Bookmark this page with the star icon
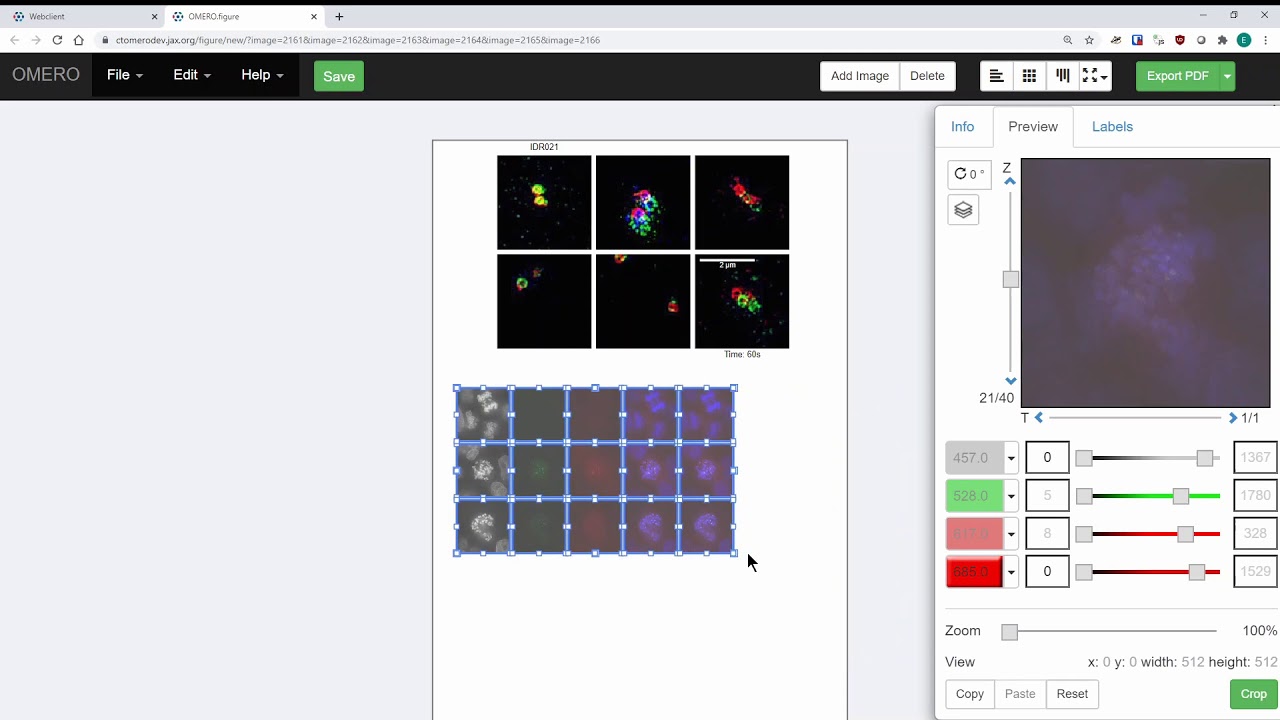Image resolution: width=1280 pixels, height=720 pixels. click(1089, 40)
